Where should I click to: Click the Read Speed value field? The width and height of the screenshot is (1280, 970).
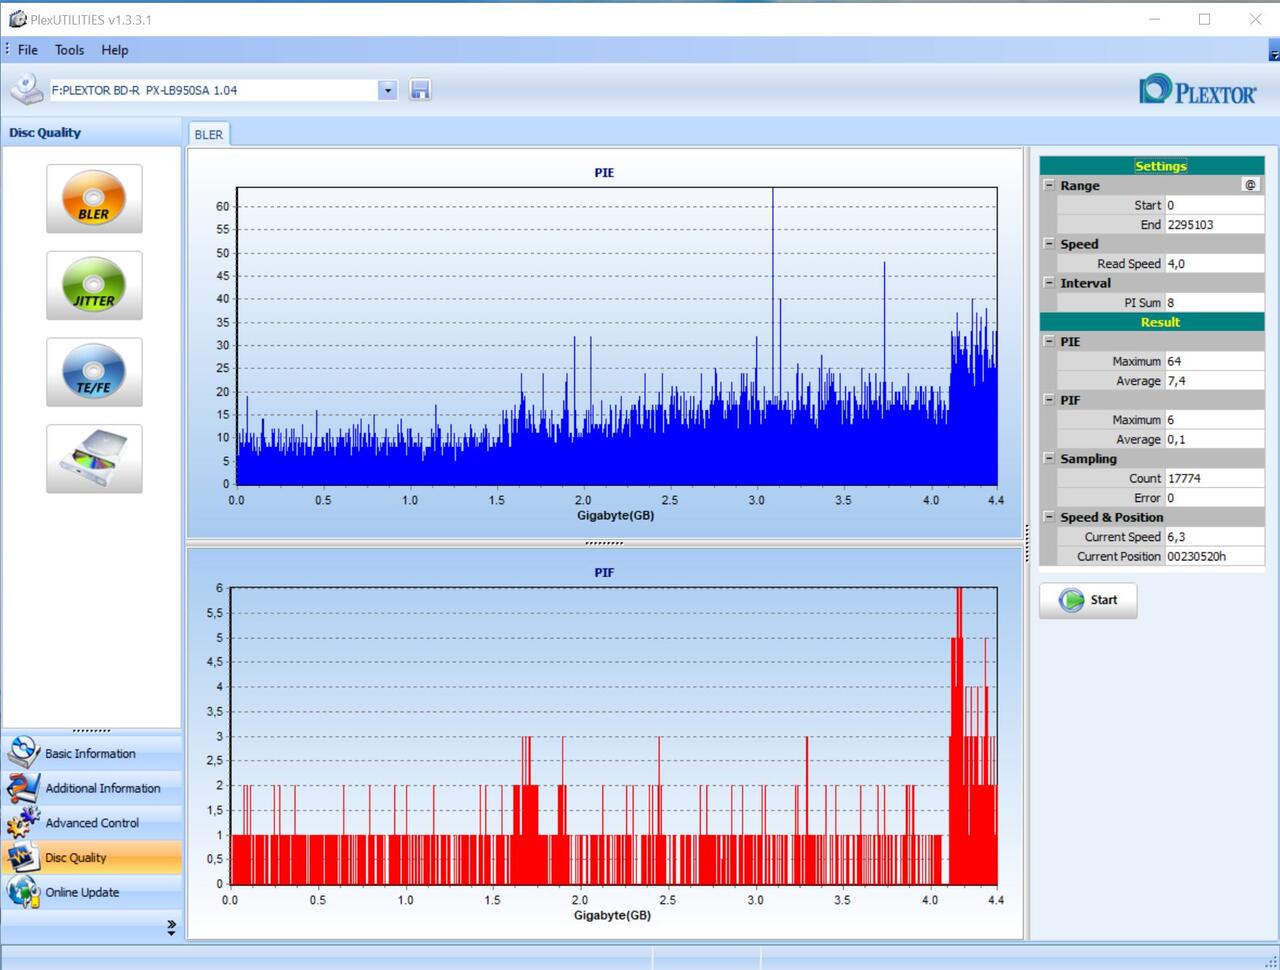1213,264
